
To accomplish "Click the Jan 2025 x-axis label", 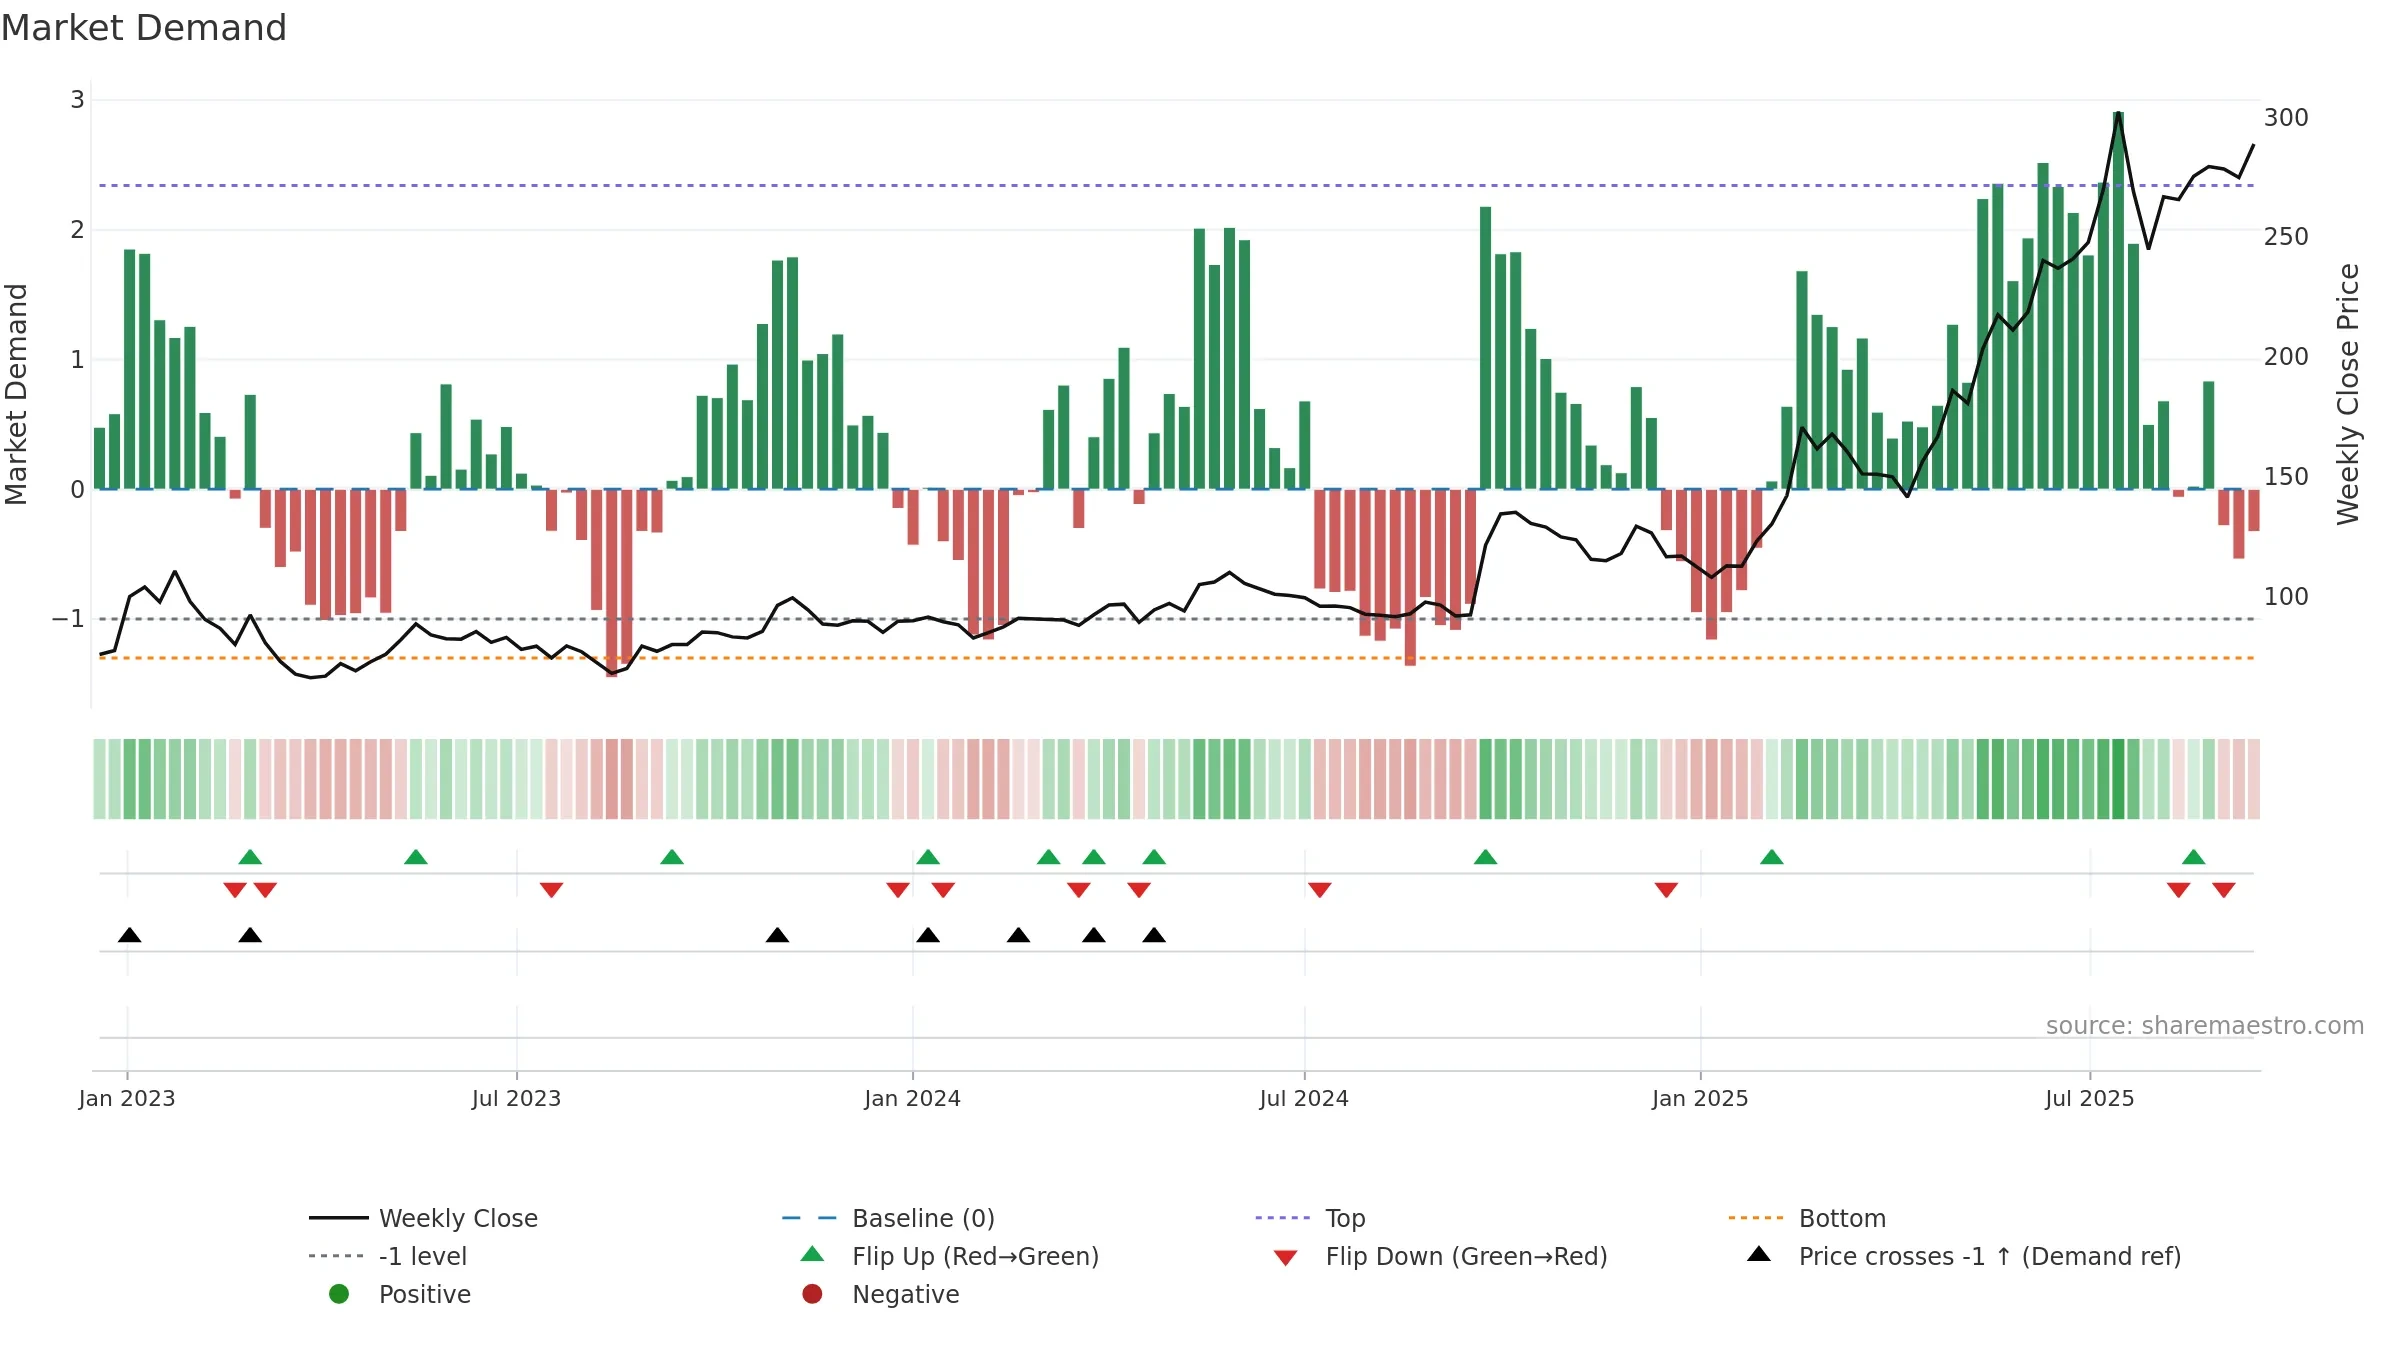I will pos(1700,1098).
